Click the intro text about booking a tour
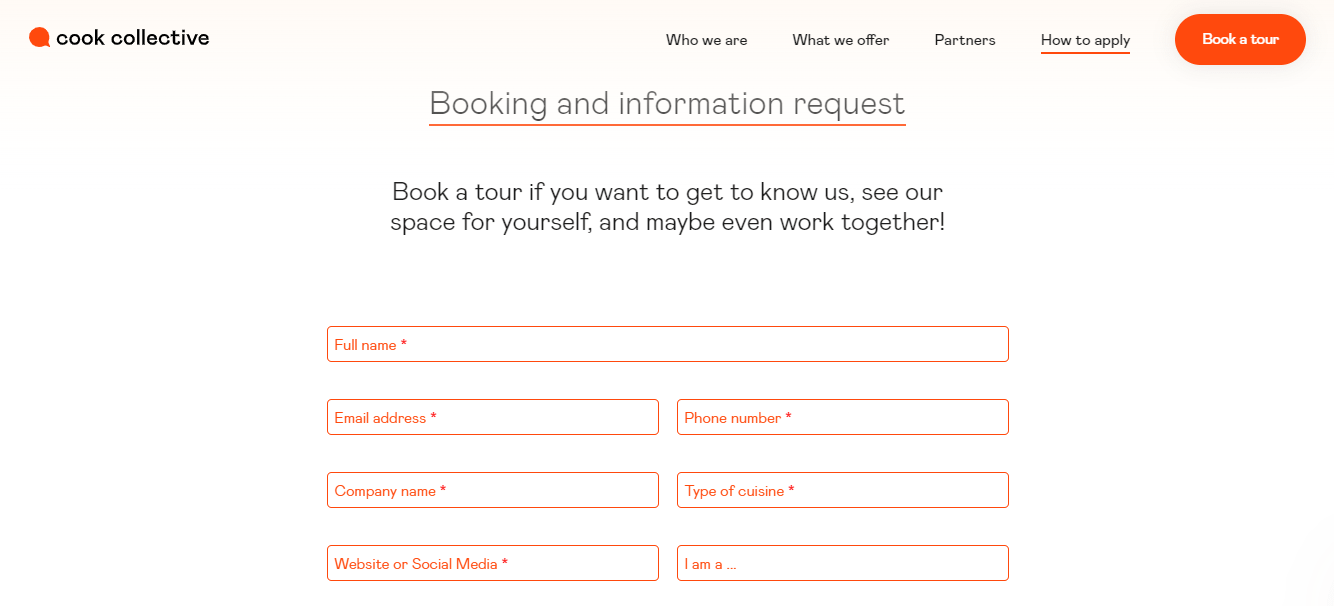The height and width of the screenshot is (606, 1334). (x=667, y=206)
